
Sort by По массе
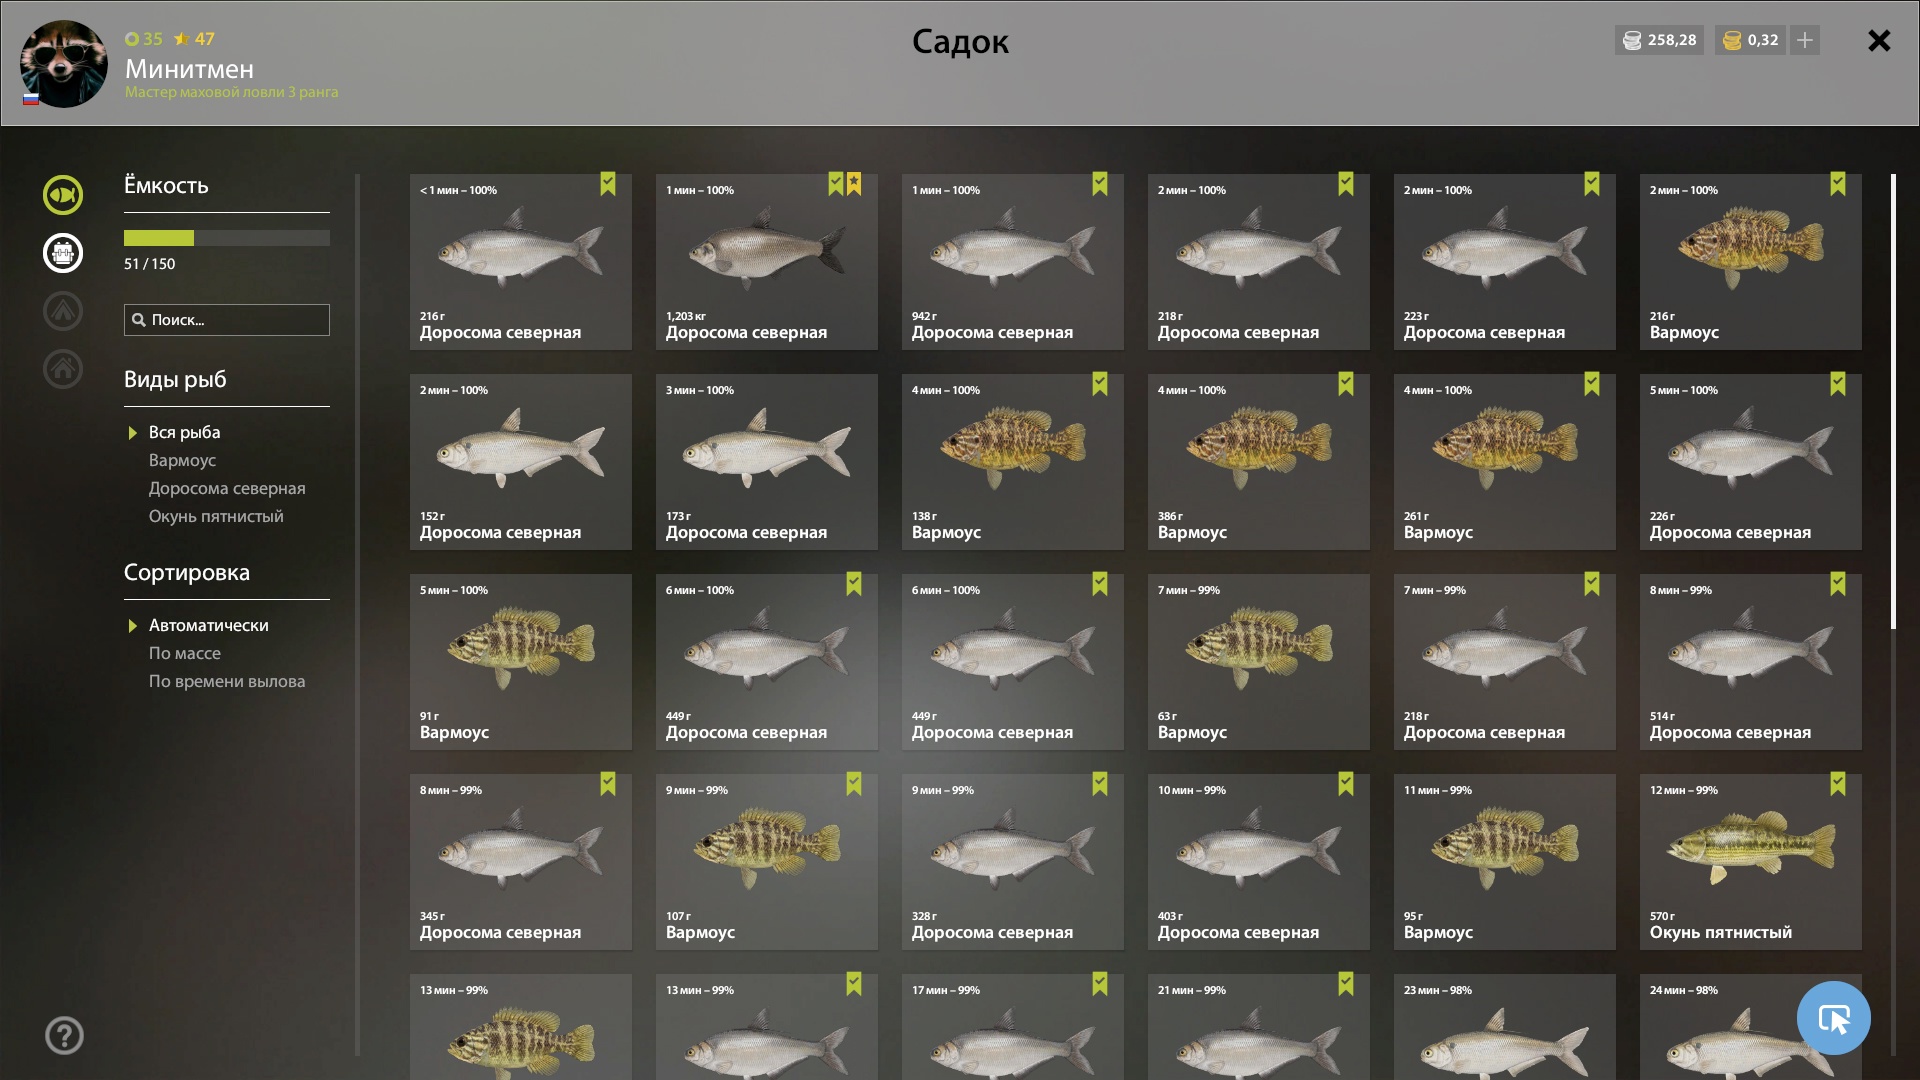pos(185,653)
